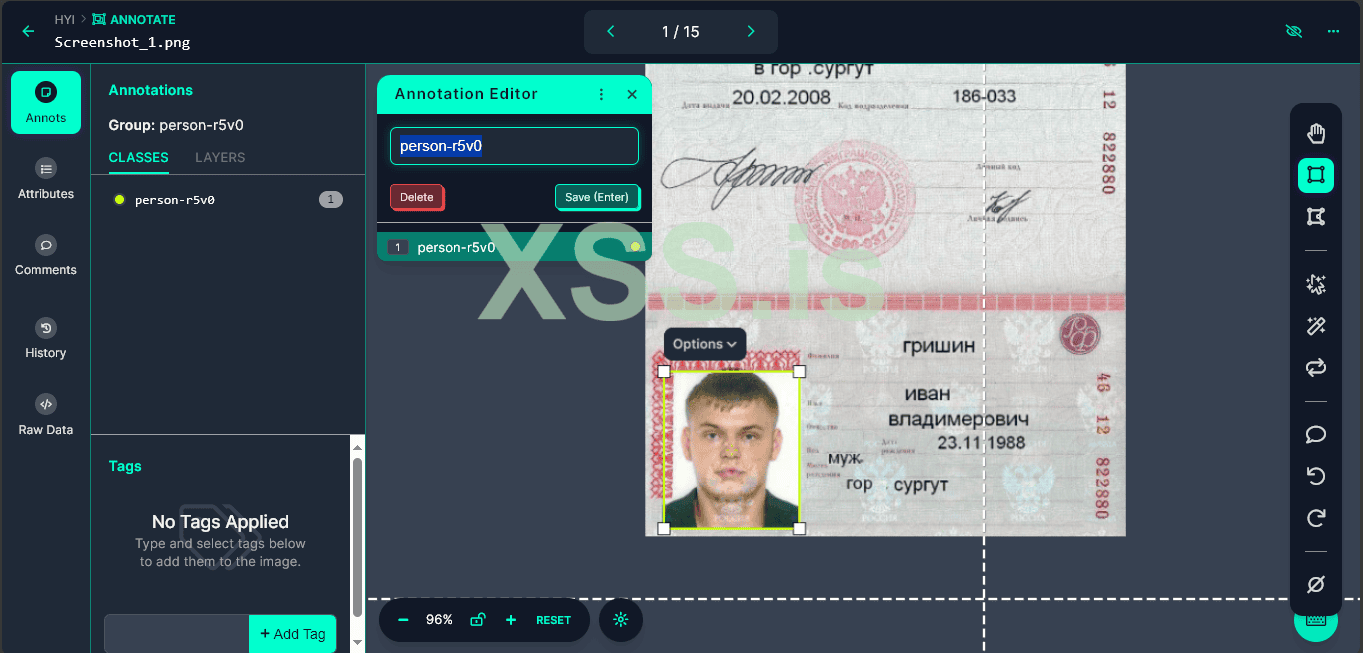Click the 1 / 15 image counter

tap(681, 32)
